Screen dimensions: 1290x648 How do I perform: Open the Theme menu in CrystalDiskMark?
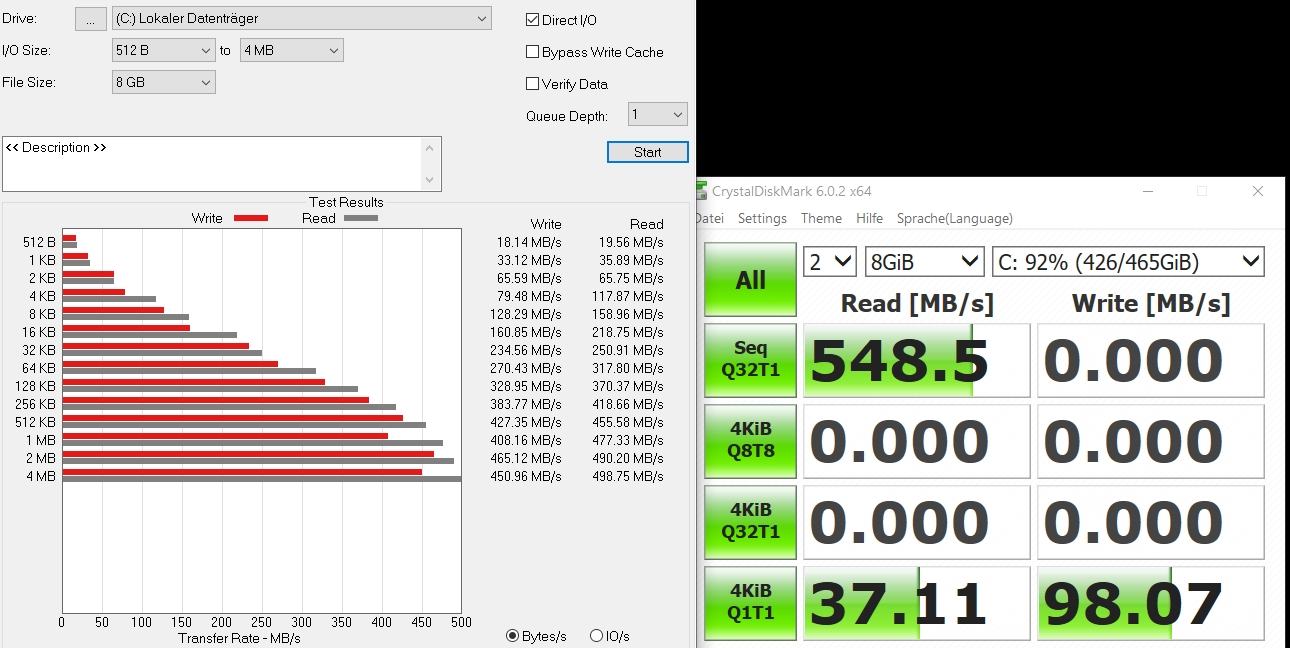click(821, 218)
